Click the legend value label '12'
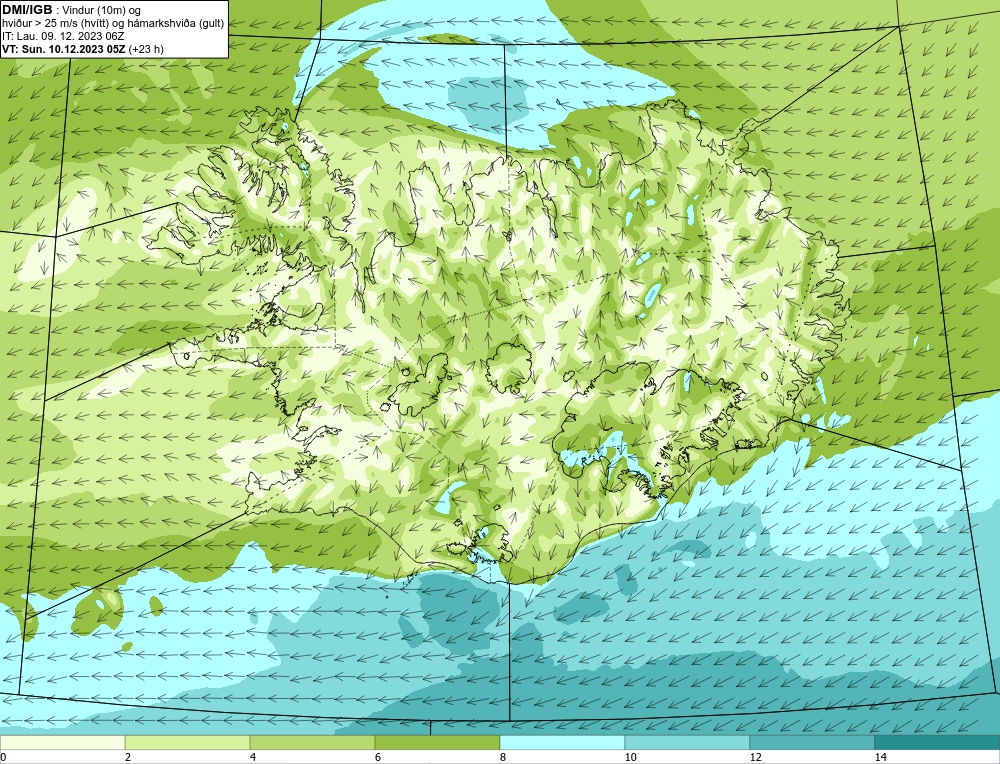The height and width of the screenshot is (764, 1000). coord(756,757)
